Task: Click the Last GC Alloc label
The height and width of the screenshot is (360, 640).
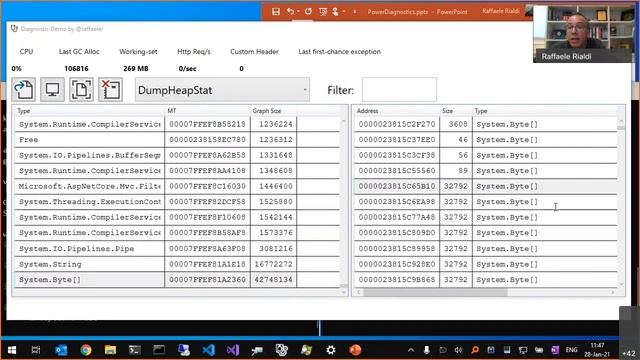Action: (79, 51)
